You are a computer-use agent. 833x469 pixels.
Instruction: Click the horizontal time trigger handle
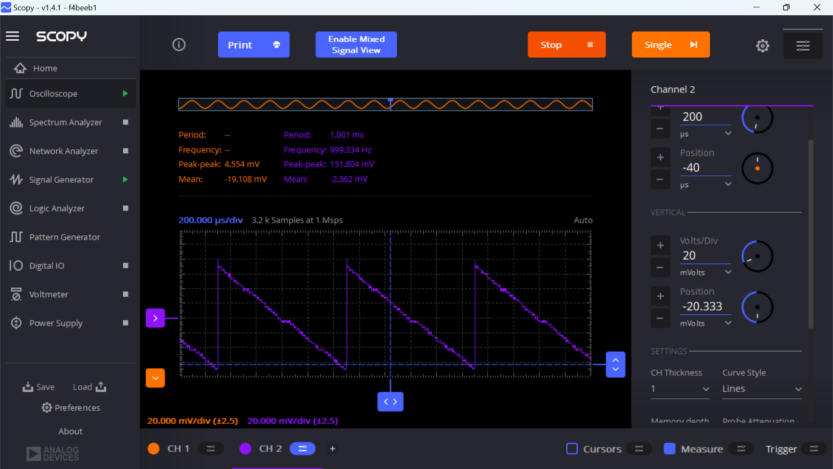point(390,402)
